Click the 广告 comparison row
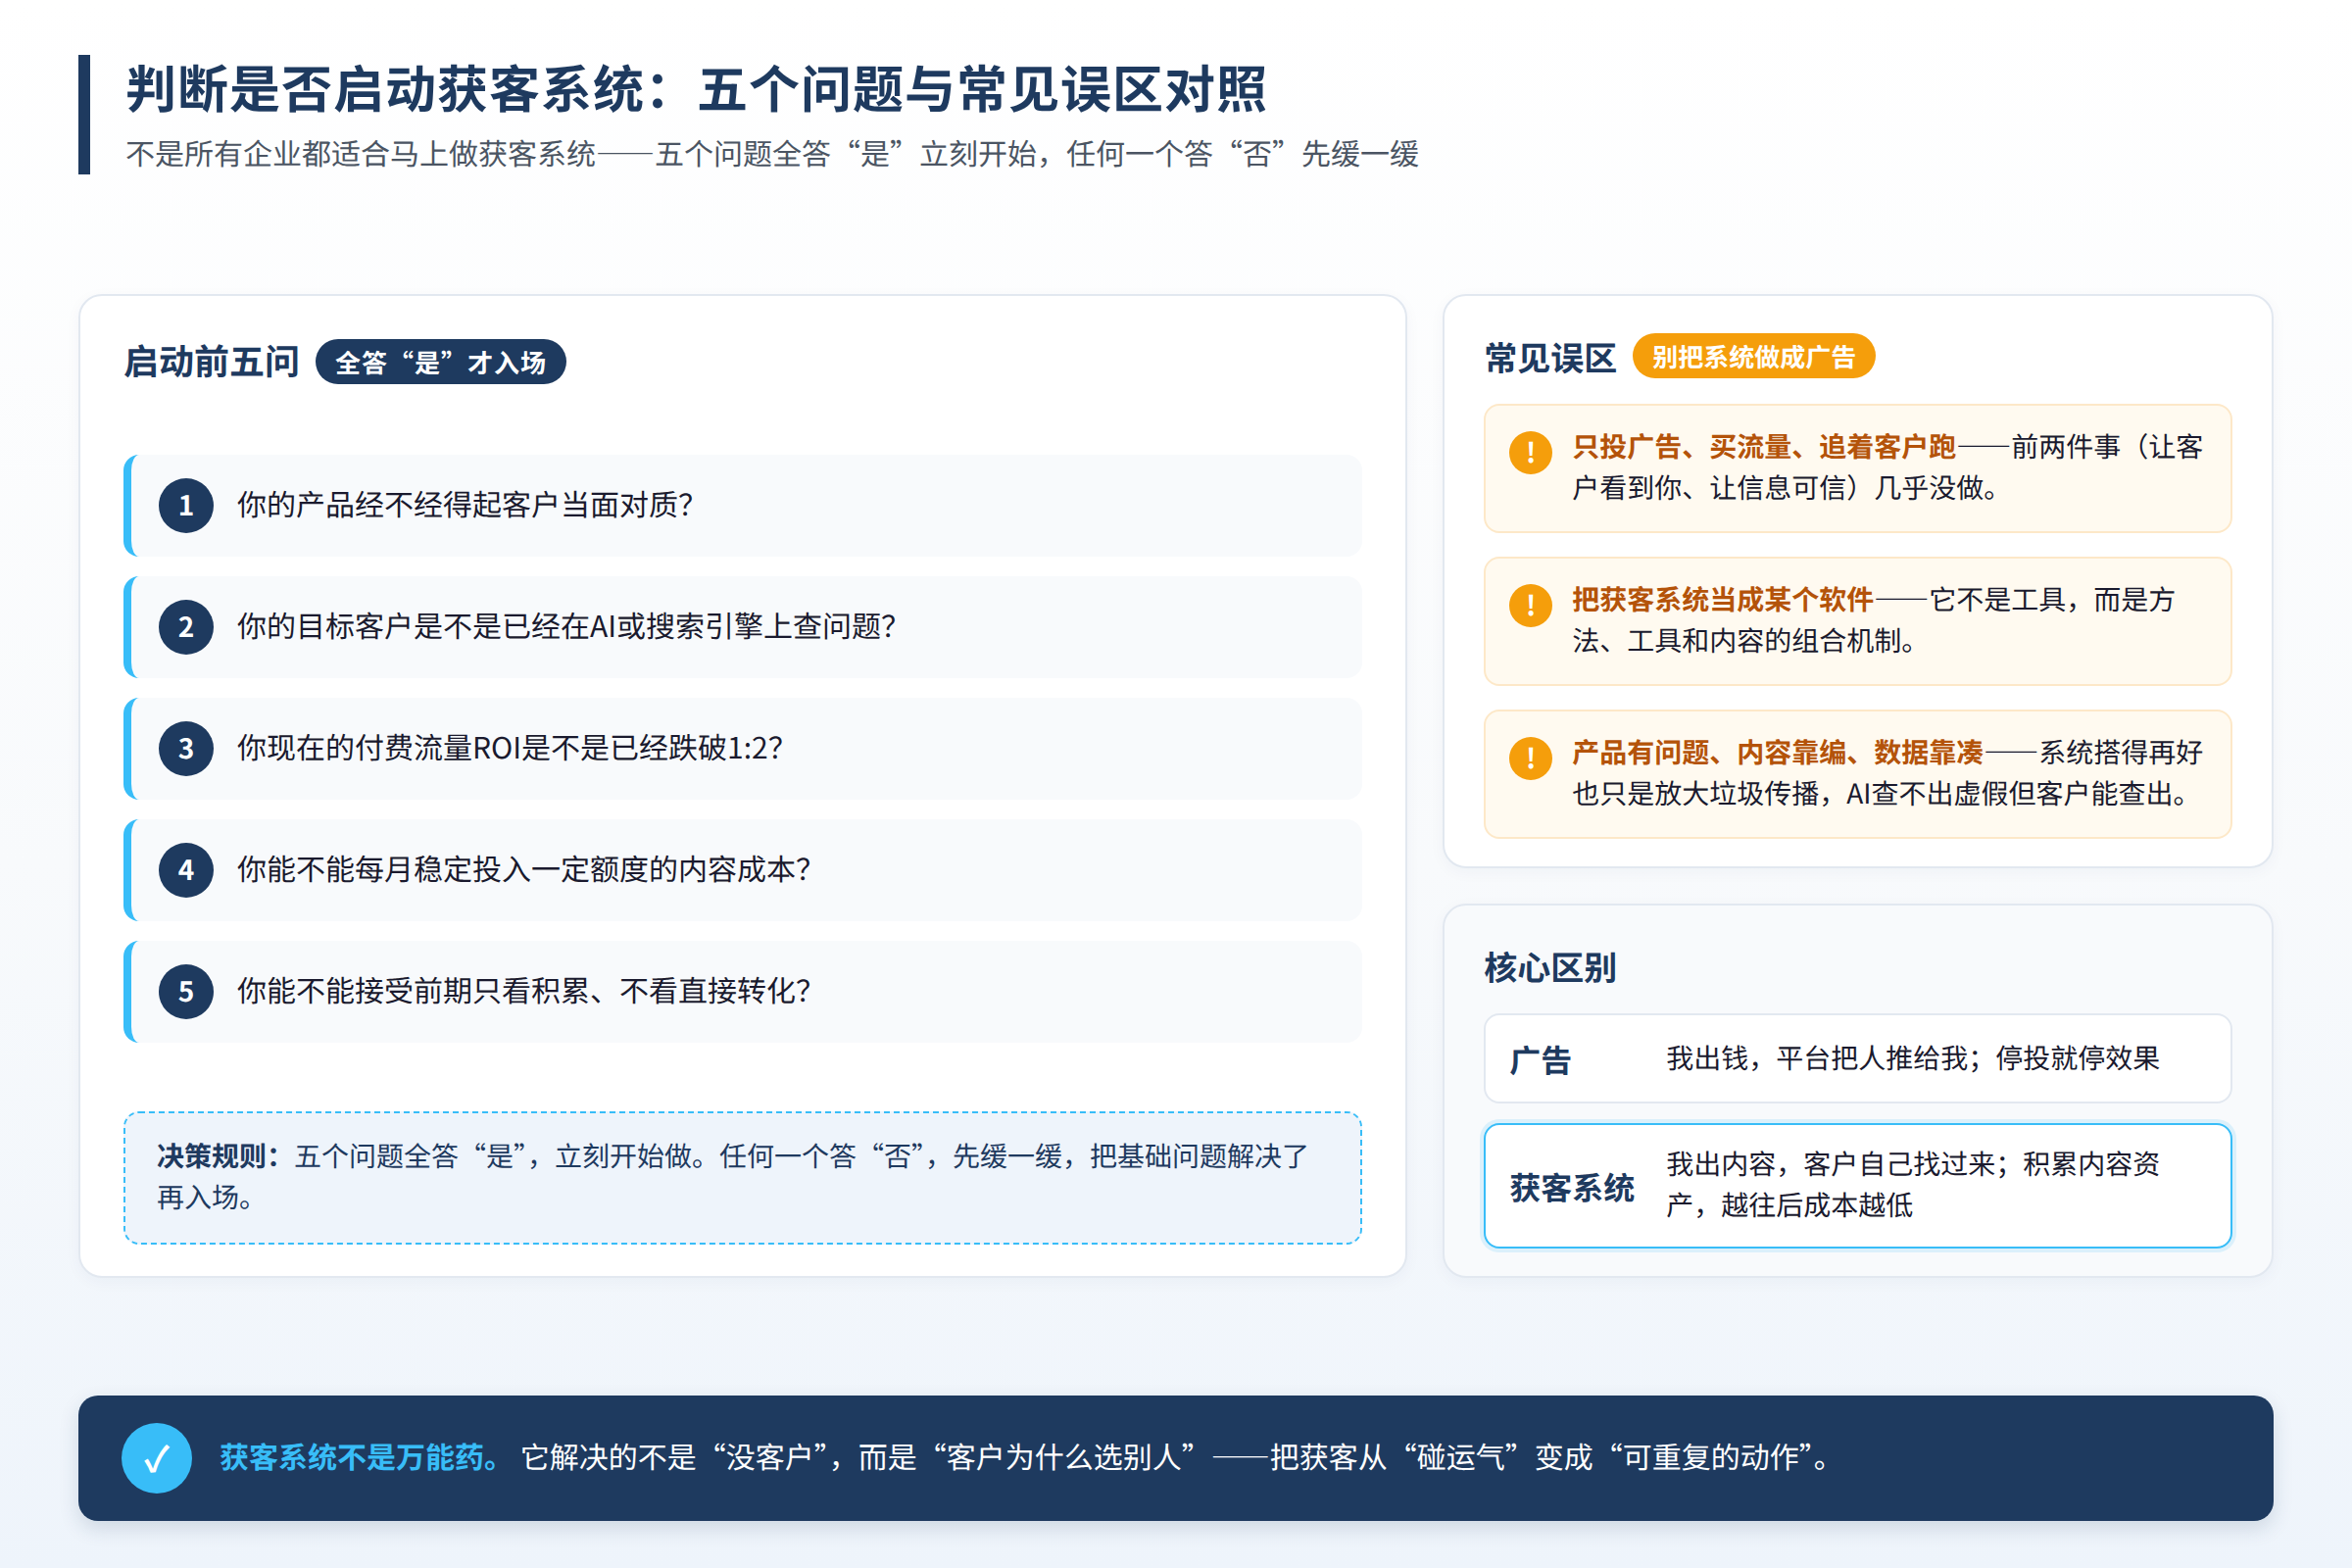 tap(1858, 1059)
